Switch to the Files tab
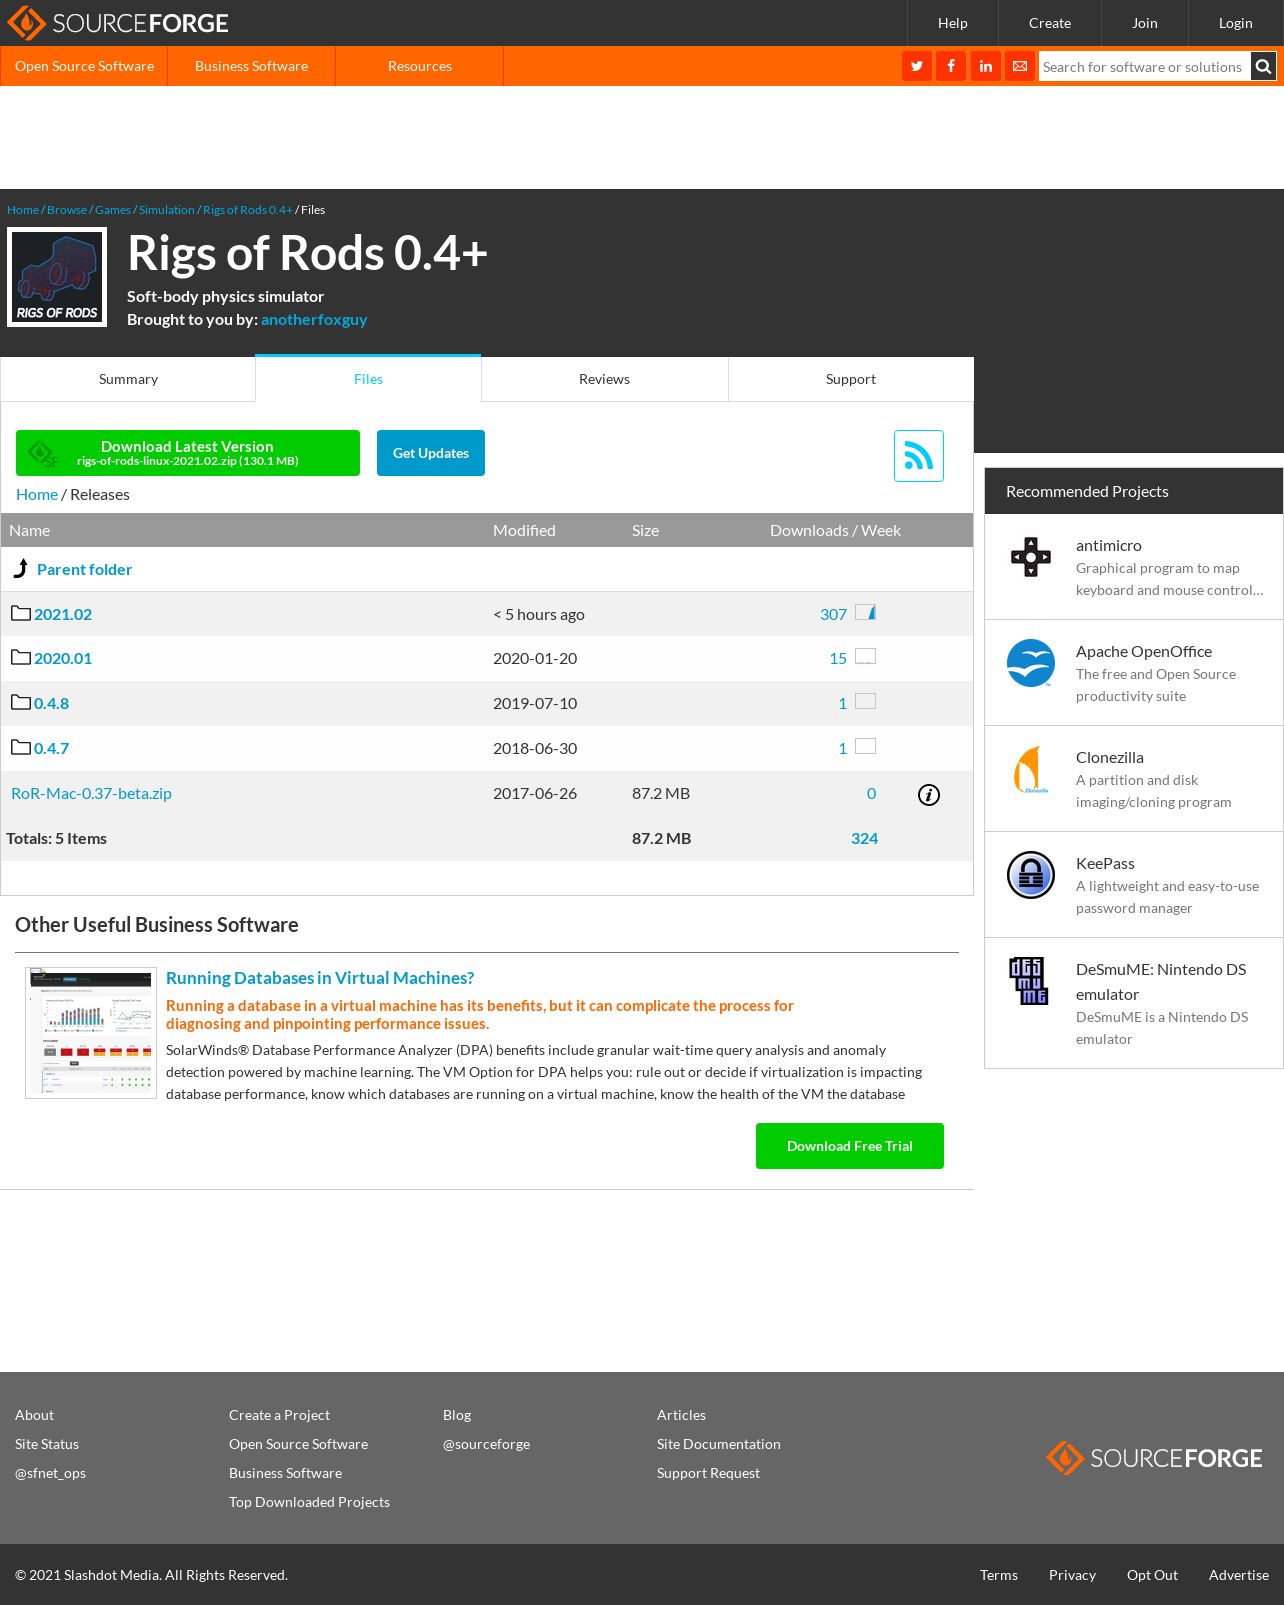This screenshot has height=1605, width=1284. [x=368, y=379]
